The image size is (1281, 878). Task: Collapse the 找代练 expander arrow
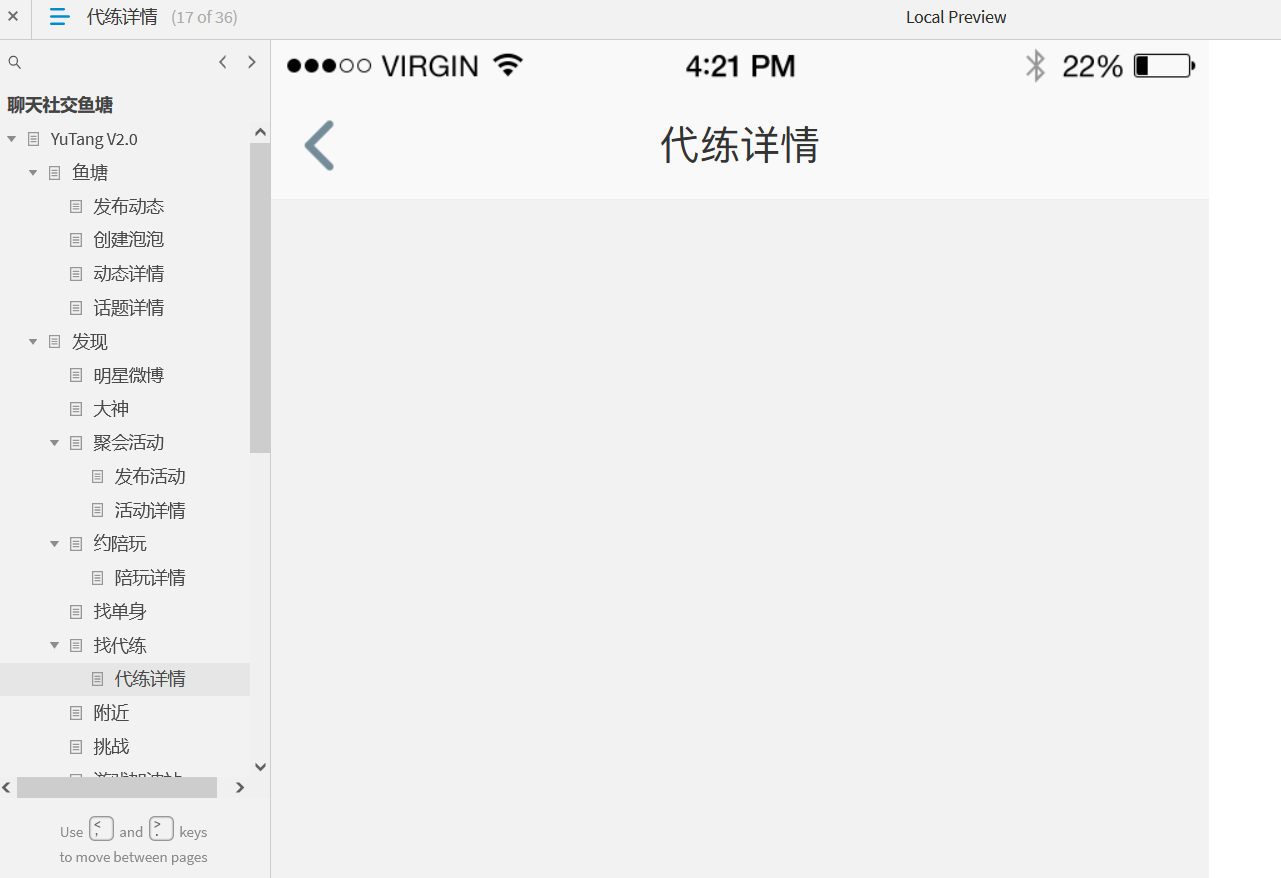click(55, 646)
